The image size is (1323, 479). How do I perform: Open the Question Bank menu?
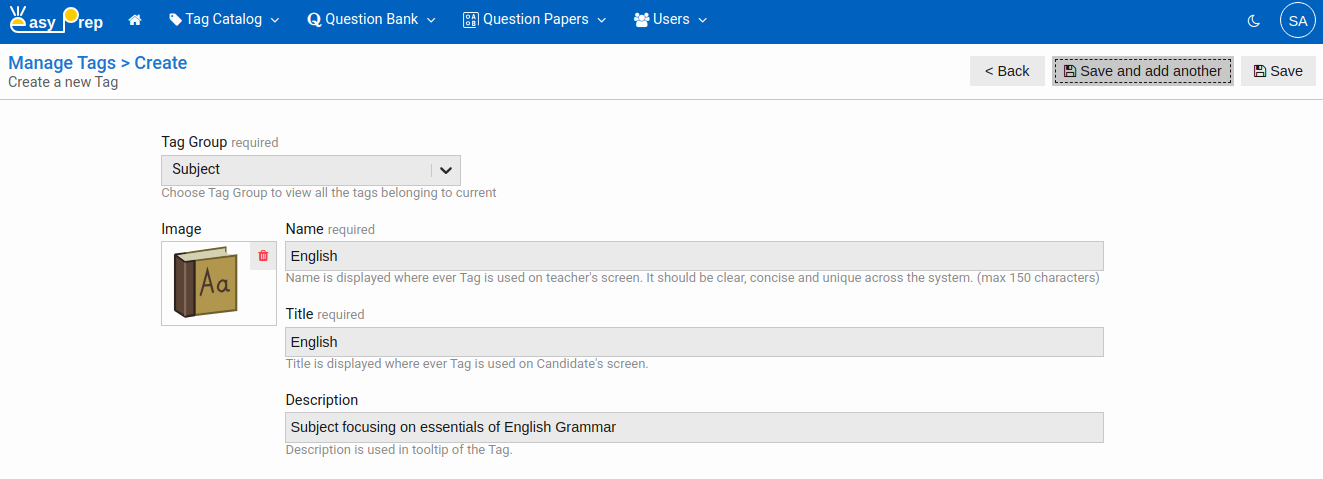point(371,20)
